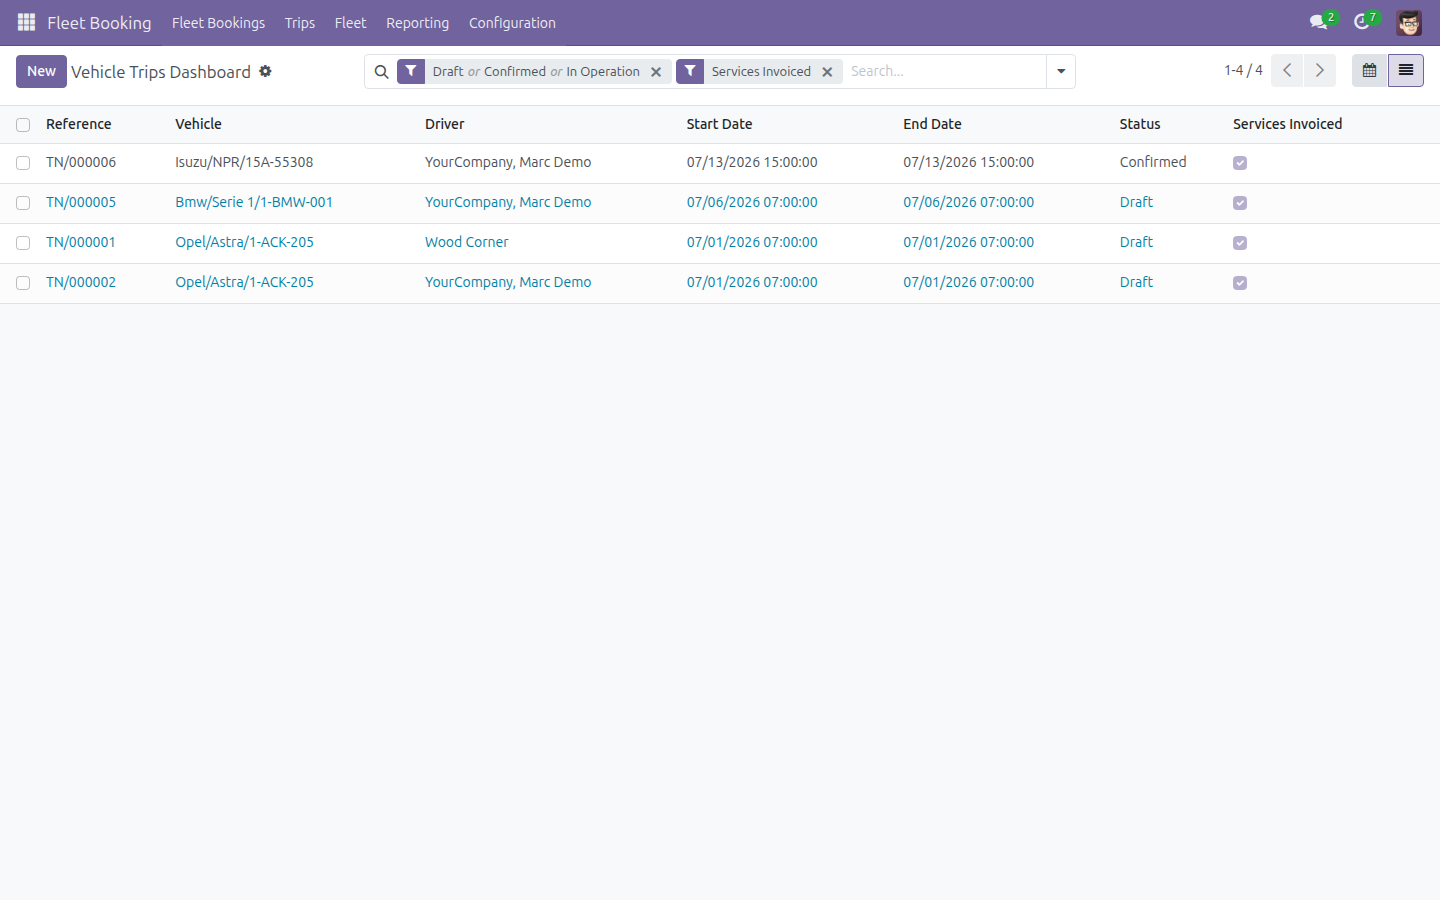The image size is (1440, 900).
Task: Select the row checkbox for TN/000001
Action: coord(23,243)
